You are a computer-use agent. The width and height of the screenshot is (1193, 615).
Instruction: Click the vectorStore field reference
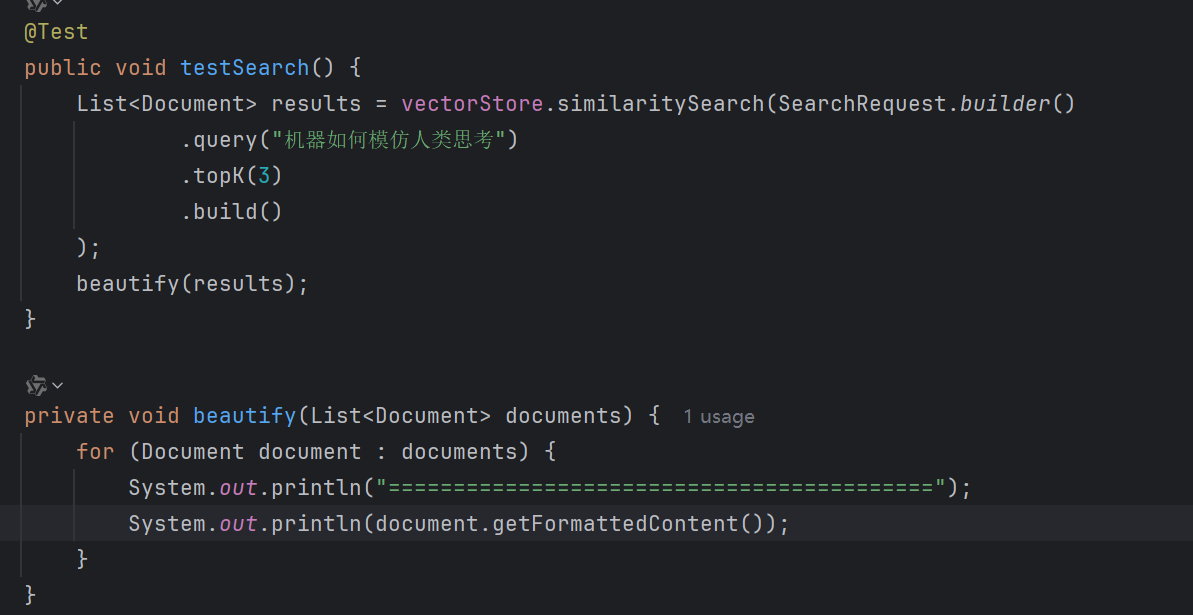tap(472, 104)
